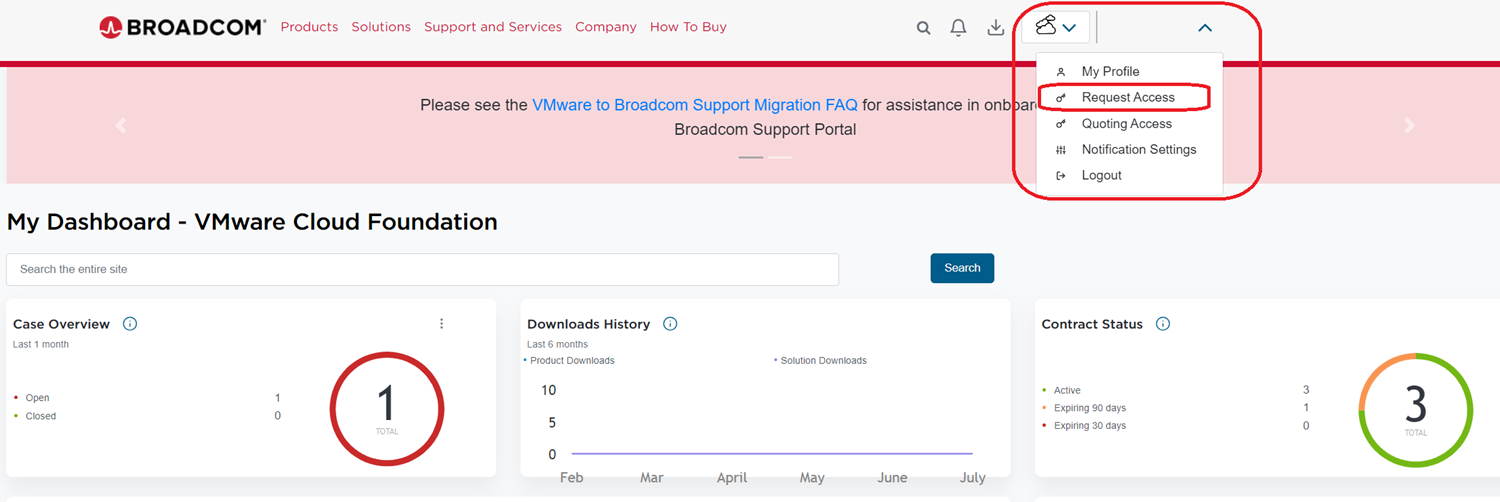Click the Case Overview total circle

387,408
